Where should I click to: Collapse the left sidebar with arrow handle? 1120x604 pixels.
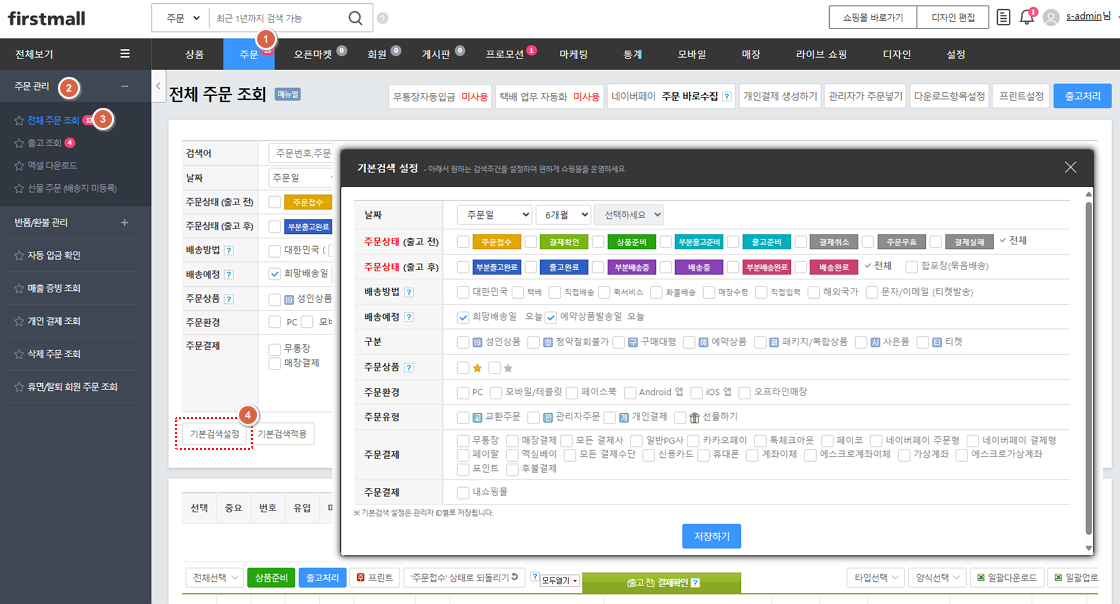(158, 87)
